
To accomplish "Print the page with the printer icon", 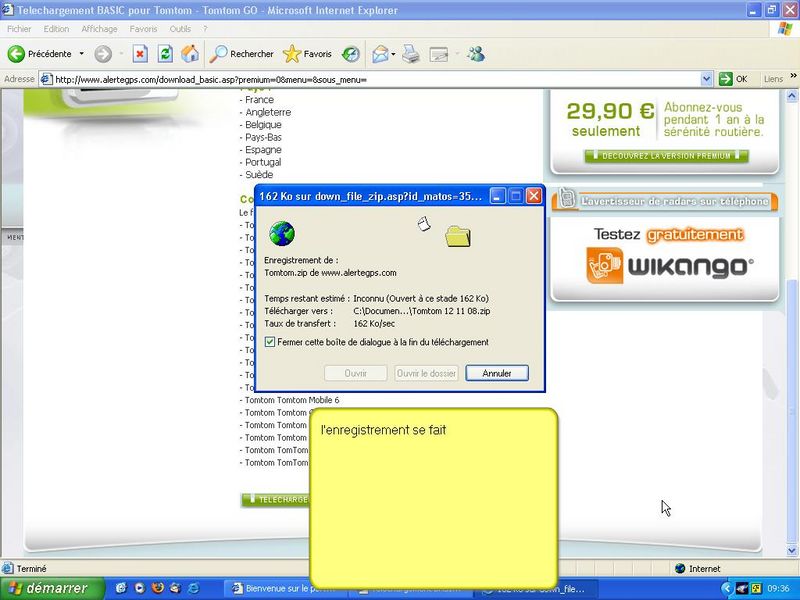I will (x=411, y=54).
